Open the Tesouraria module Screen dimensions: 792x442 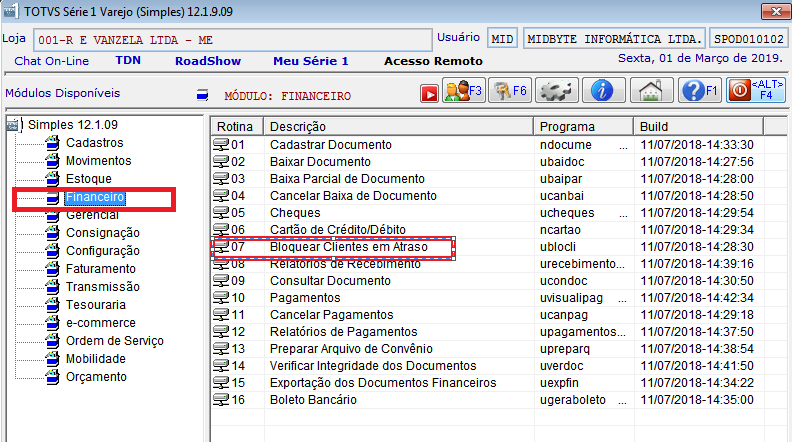(95, 305)
